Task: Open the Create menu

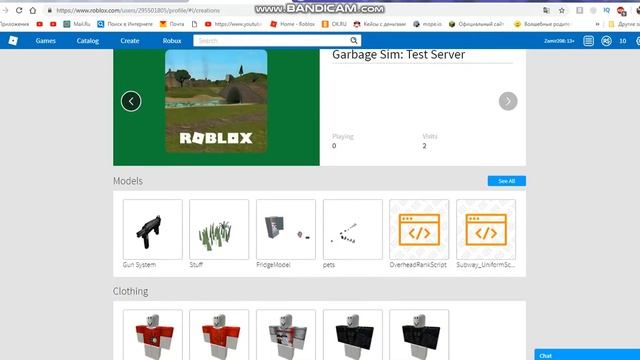Action: [x=130, y=41]
